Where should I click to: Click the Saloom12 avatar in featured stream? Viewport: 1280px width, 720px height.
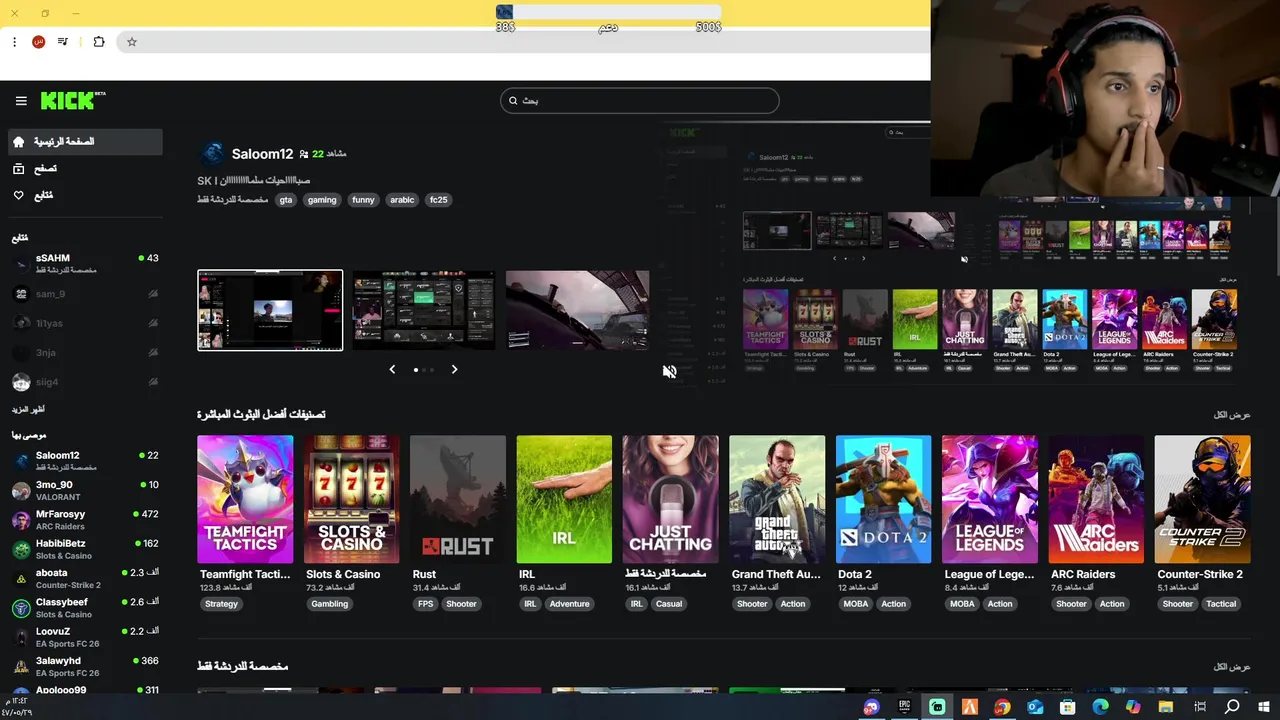pos(212,153)
